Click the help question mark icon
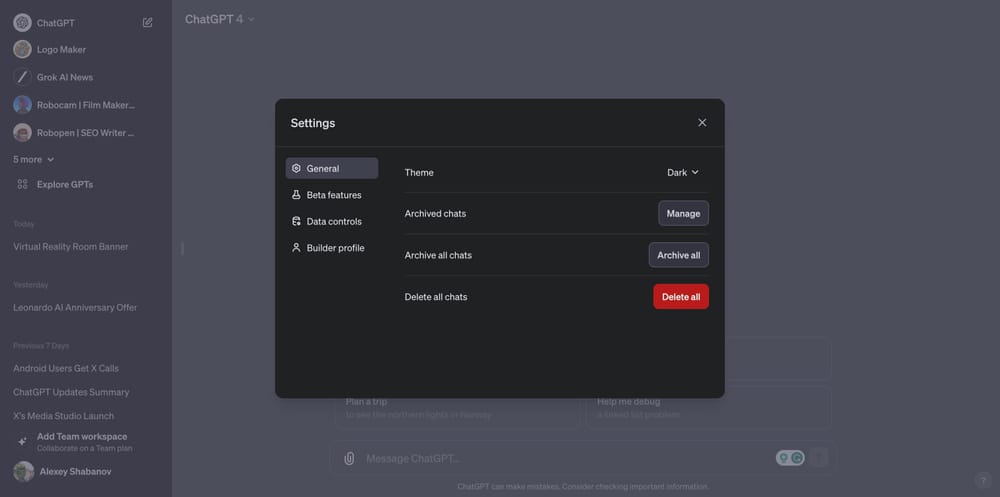 click(982, 481)
